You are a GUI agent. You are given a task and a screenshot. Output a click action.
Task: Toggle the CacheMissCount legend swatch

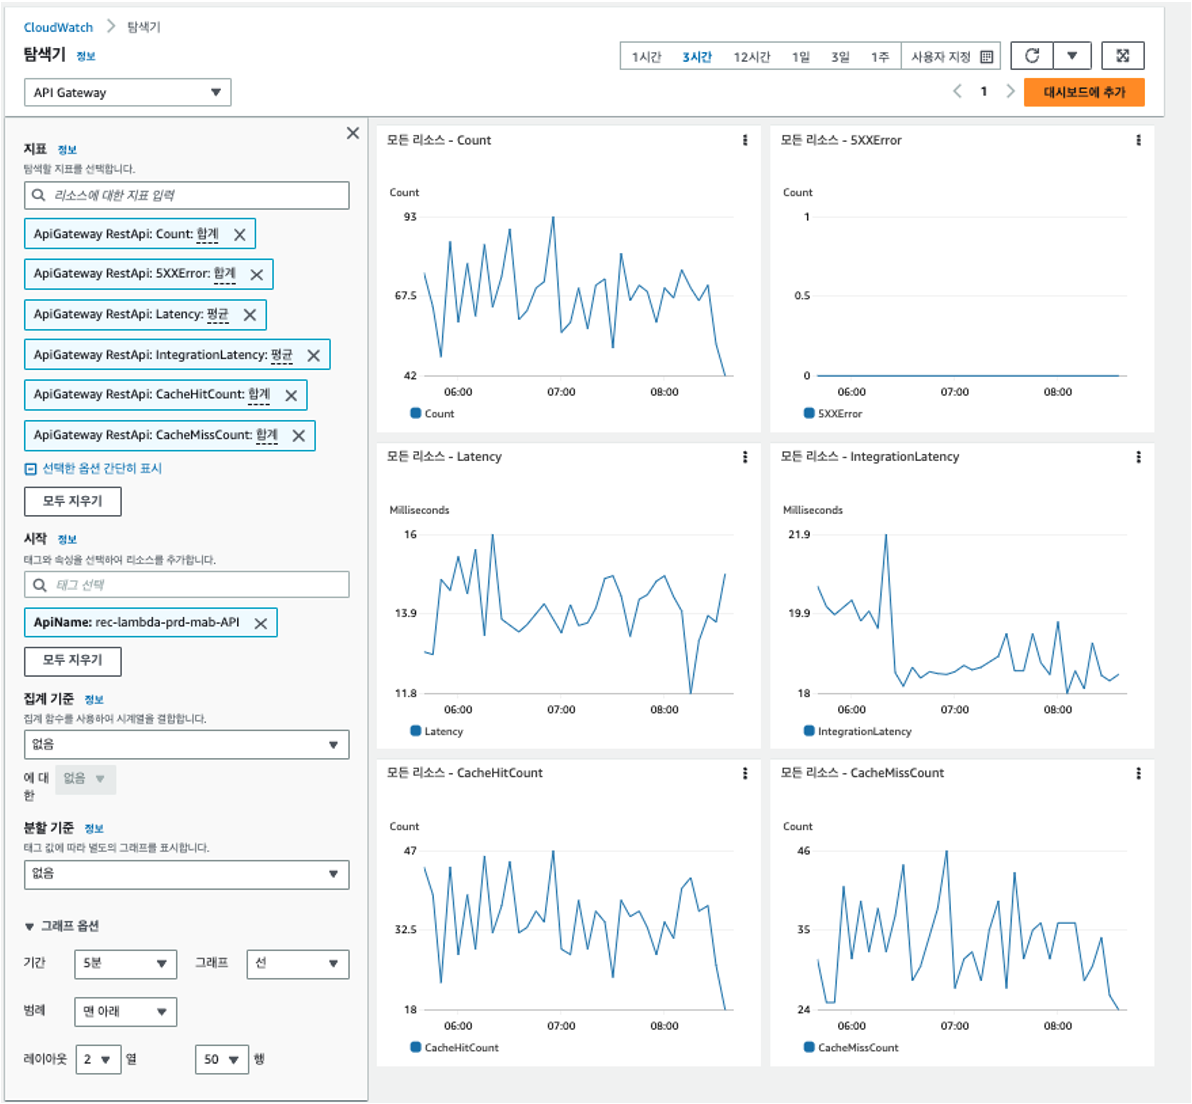[809, 1047]
